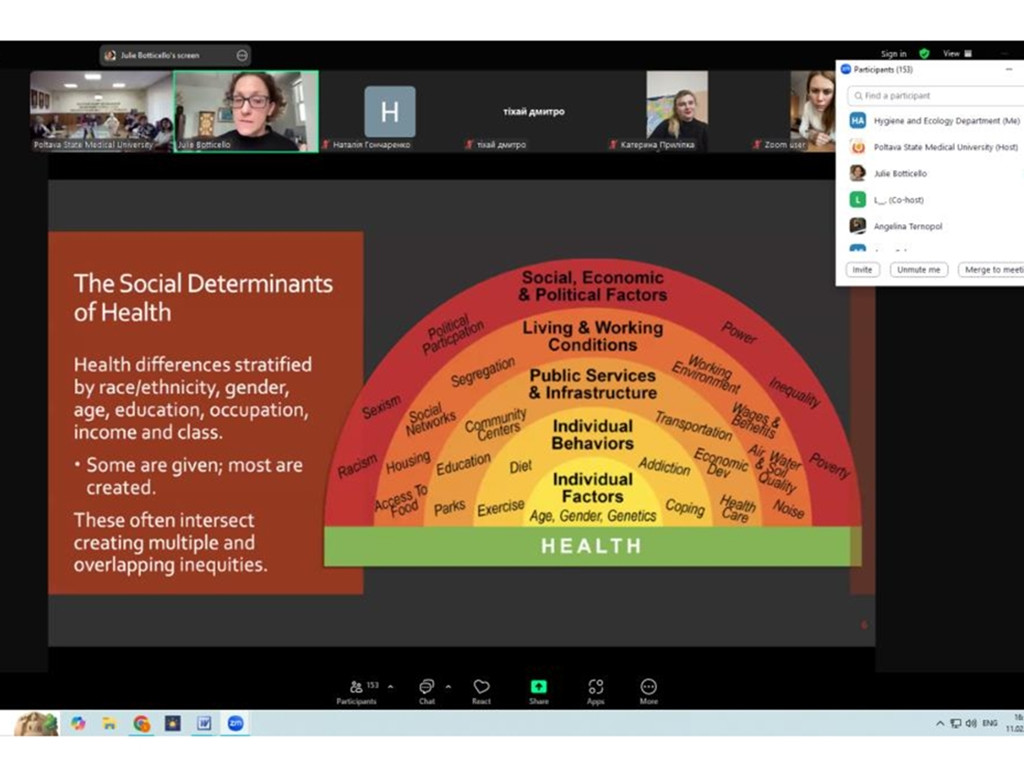Click the Invite button
This screenshot has height=768, width=1024.
(x=862, y=270)
